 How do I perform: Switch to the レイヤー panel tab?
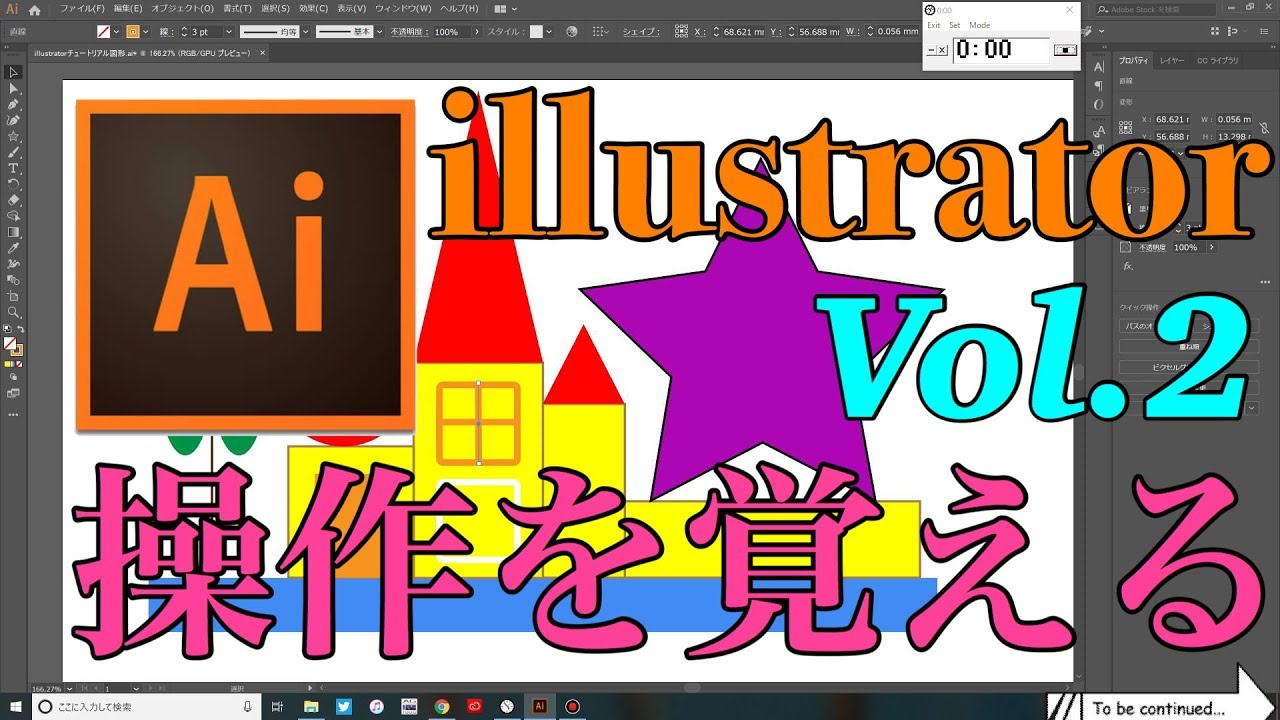pyautogui.click(x=1172, y=61)
